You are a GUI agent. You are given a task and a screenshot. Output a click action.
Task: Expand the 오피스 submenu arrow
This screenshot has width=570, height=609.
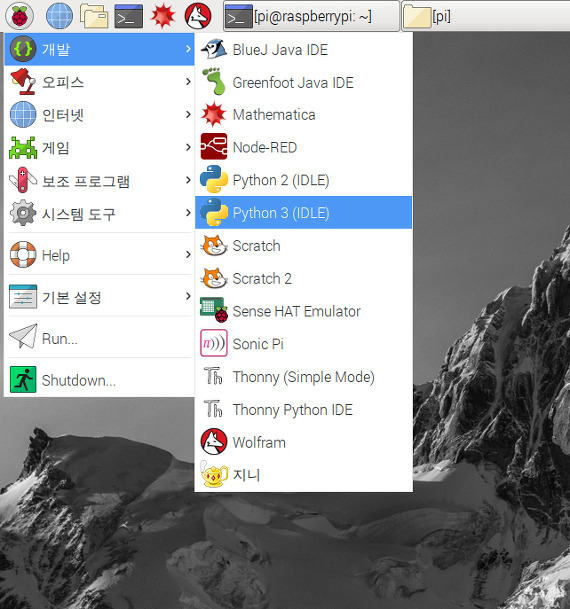[188, 82]
